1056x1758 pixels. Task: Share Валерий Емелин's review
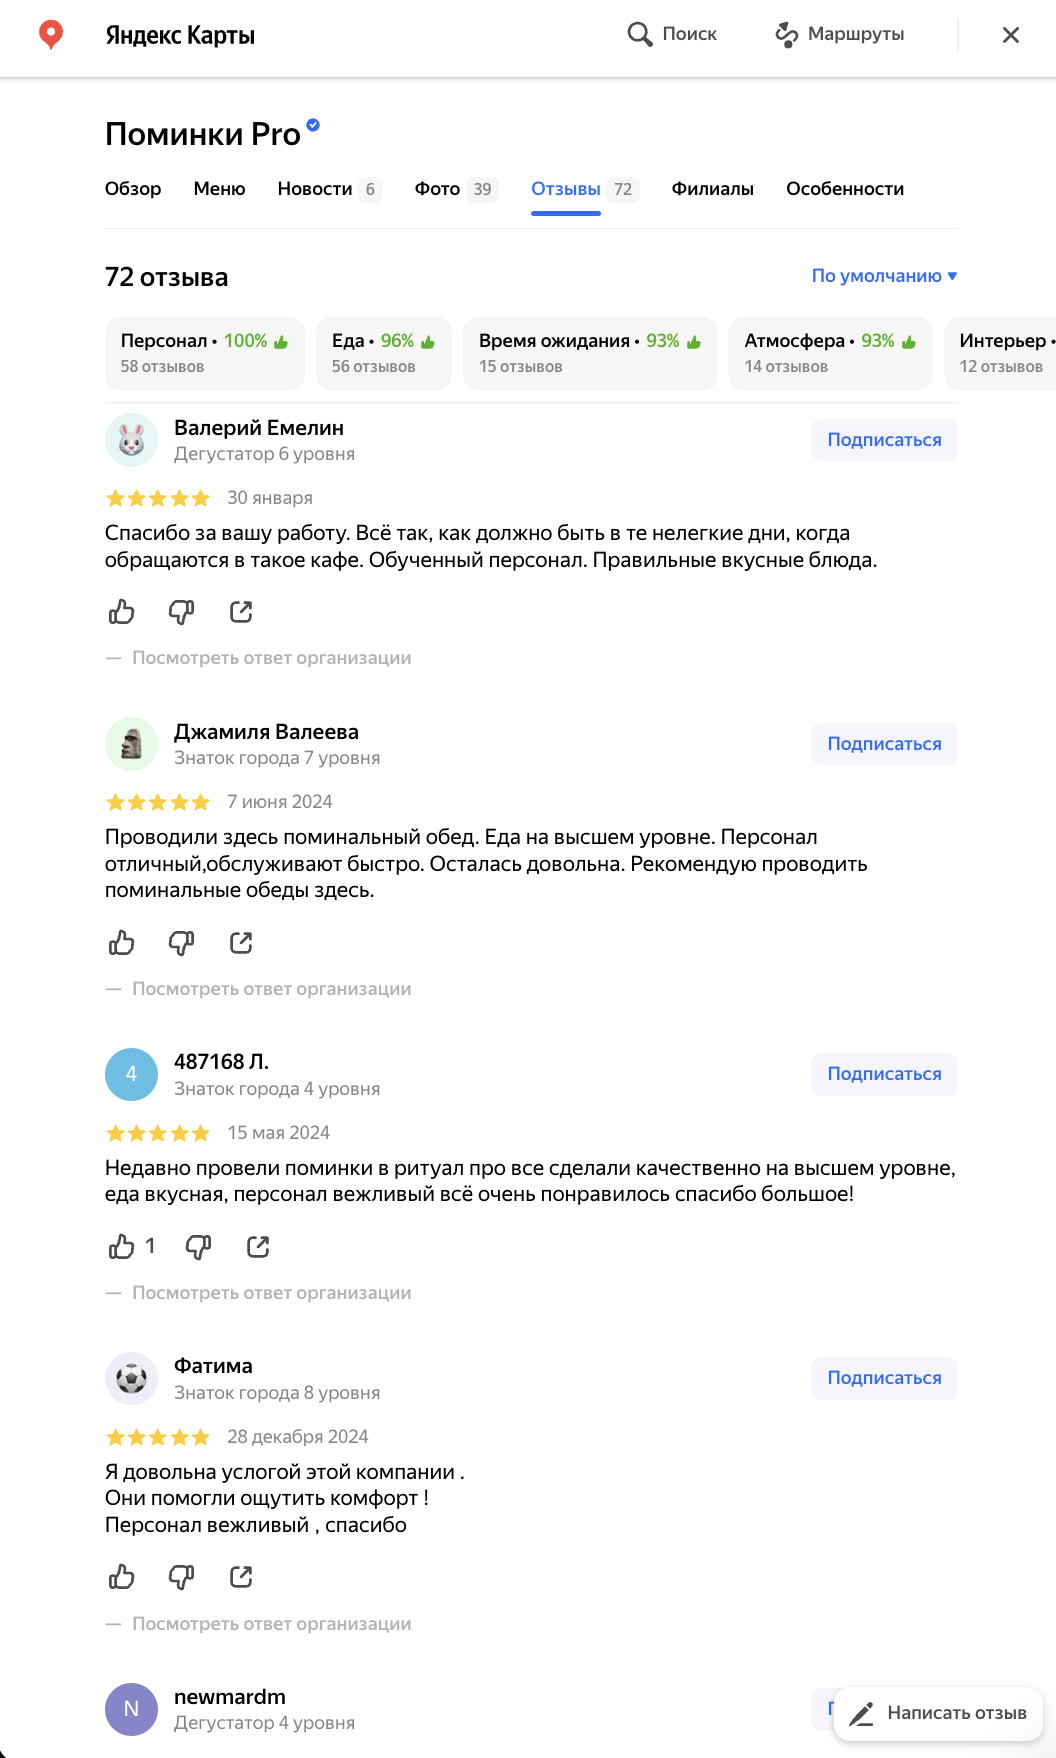click(241, 612)
